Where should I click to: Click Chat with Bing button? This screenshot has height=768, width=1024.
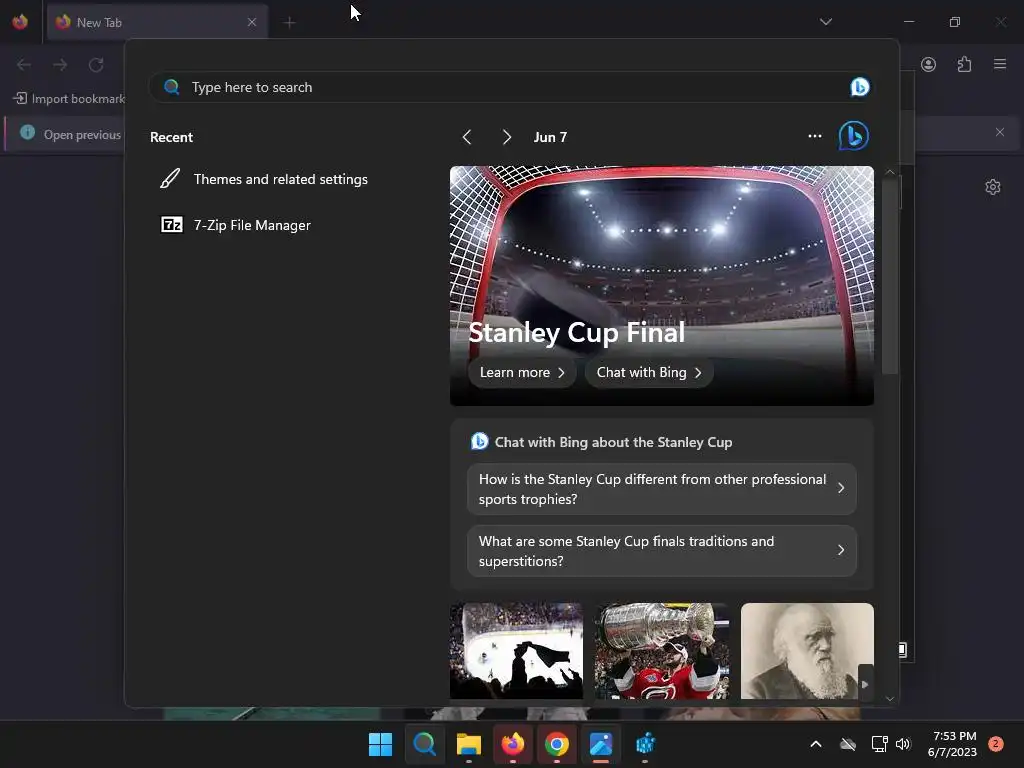click(648, 372)
